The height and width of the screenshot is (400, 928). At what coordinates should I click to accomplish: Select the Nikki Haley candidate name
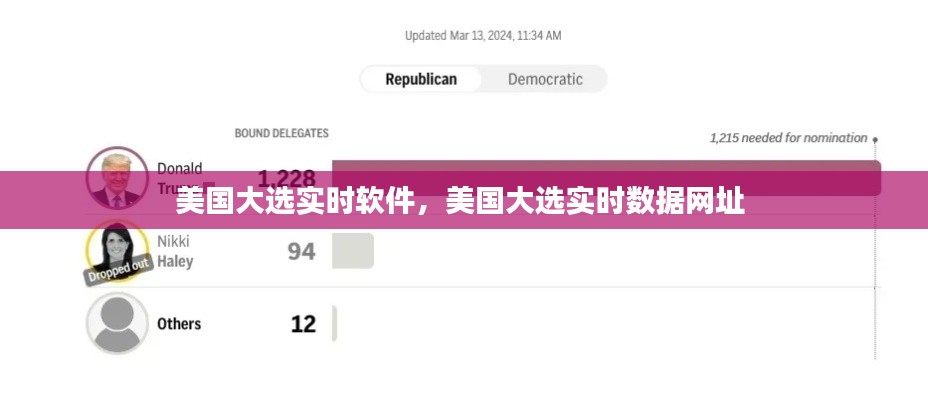coord(175,251)
